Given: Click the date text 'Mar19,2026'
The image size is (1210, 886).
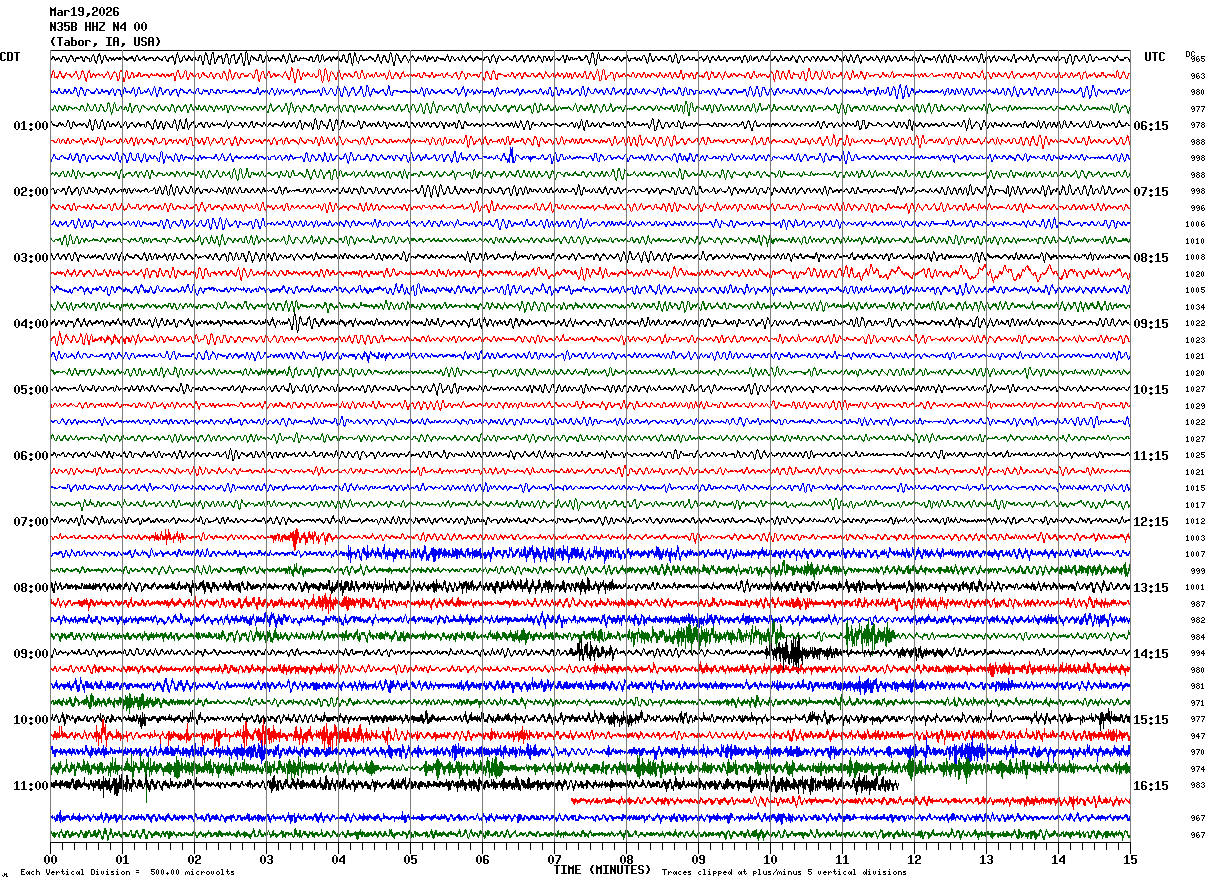Looking at the screenshot, I should [84, 12].
